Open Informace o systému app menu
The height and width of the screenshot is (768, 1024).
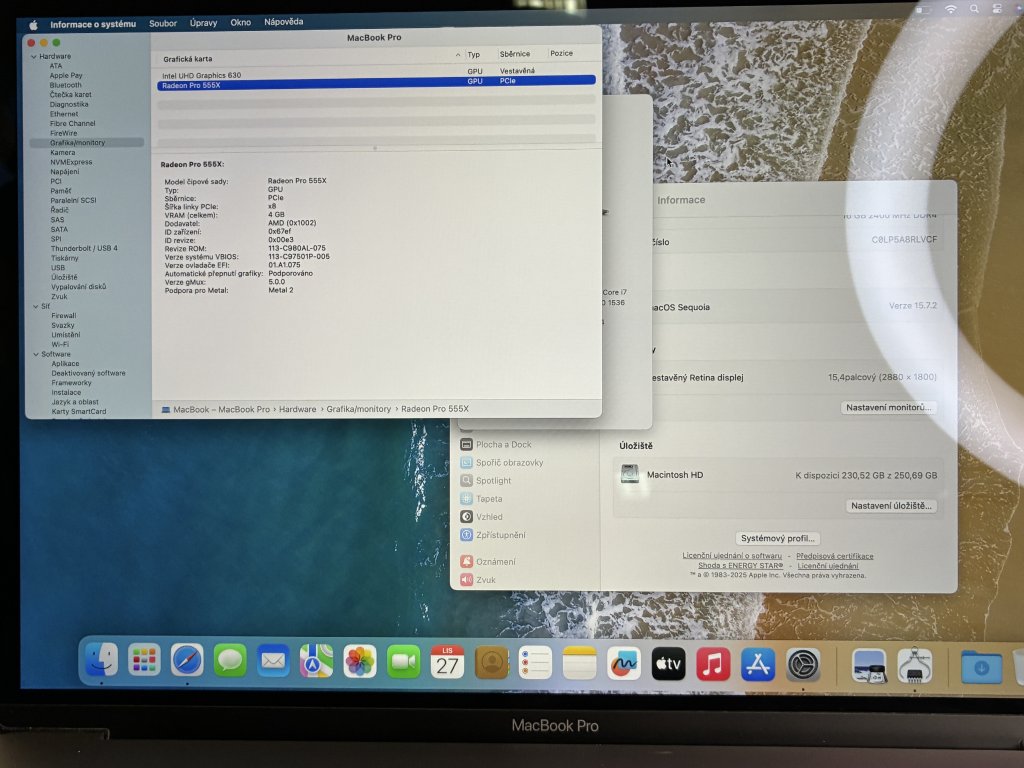93,24
